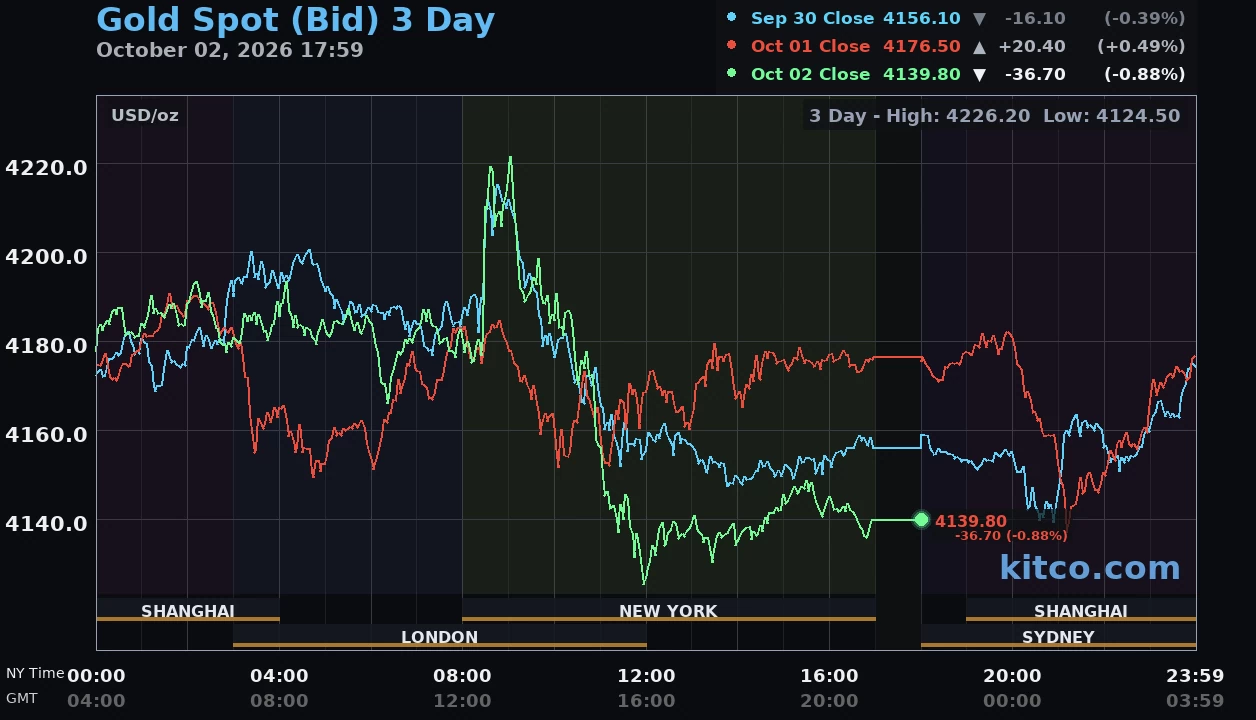Click the Oct 02 down arrow indicator
1256x720 pixels.
coord(979,75)
